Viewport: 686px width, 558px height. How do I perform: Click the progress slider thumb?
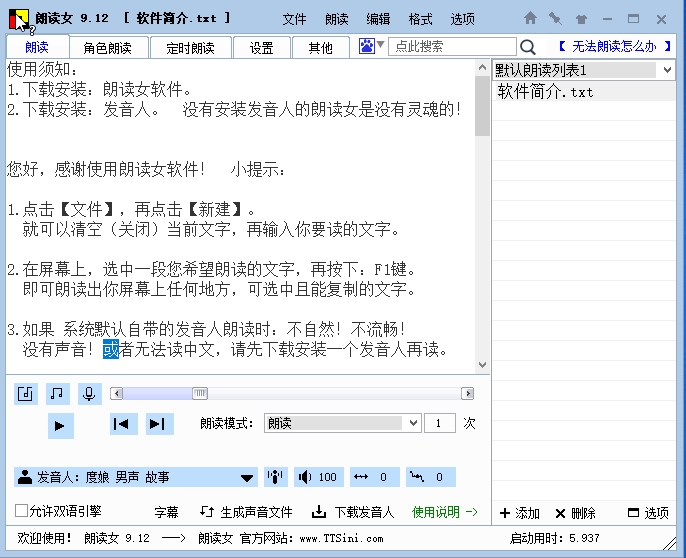coord(200,393)
